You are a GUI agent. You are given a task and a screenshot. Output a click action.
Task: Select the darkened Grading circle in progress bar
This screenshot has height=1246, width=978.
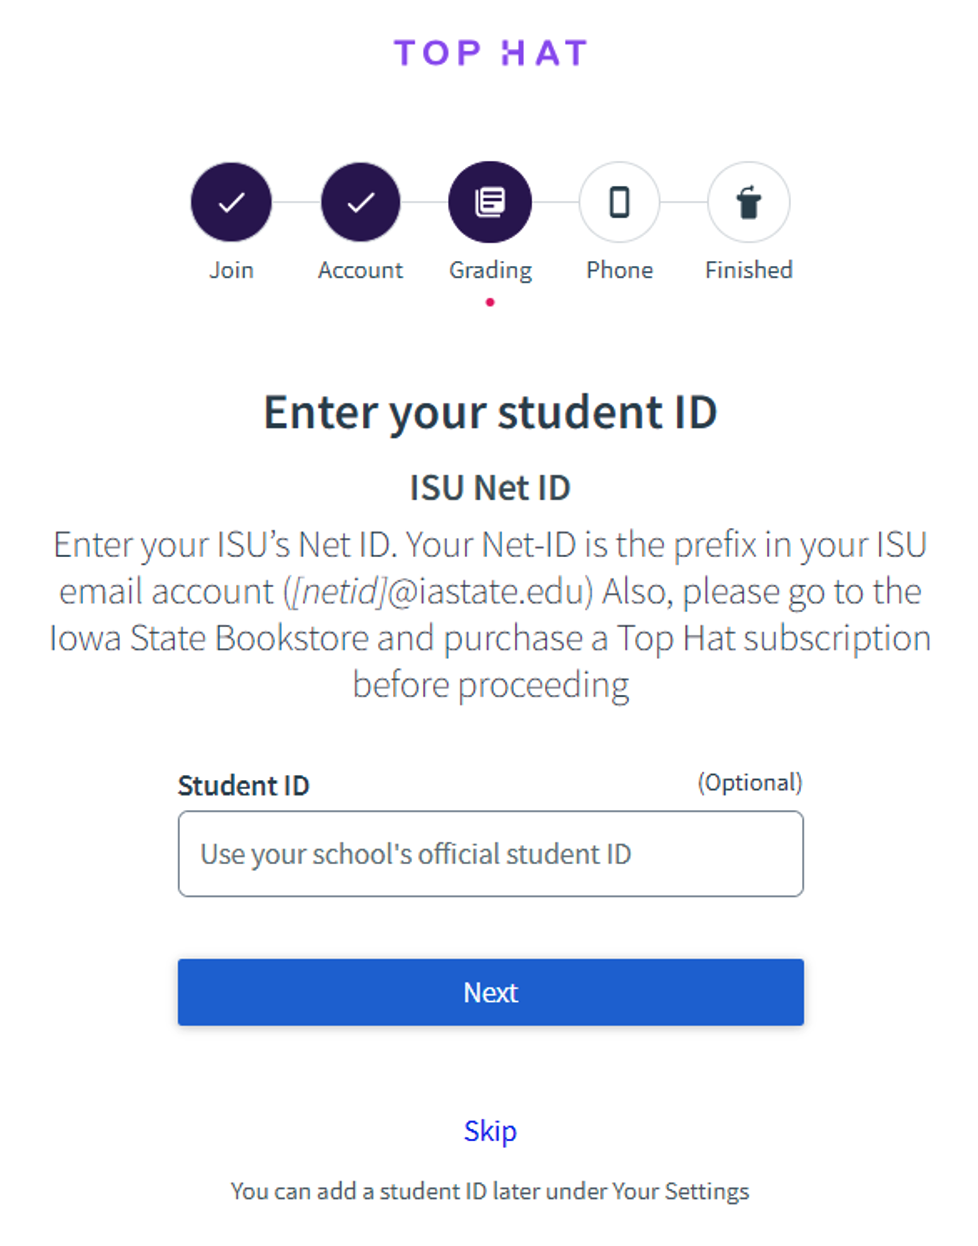tap(490, 201)
